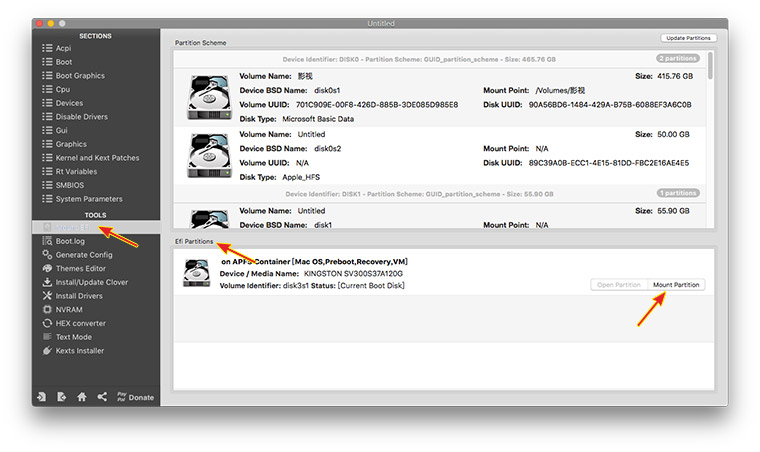Click the 1 partitions badge
This screenshot has width=760, height=452.
click(678, 193)
